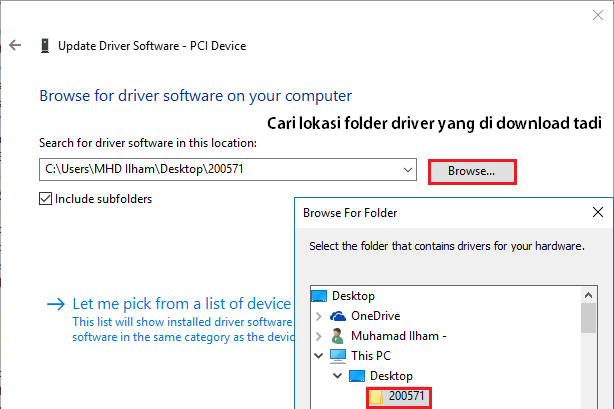Image resolution: width=614 pixels, height=409 pixels.
Task: Close the Browse For Folder dialog
Action: 598,212
